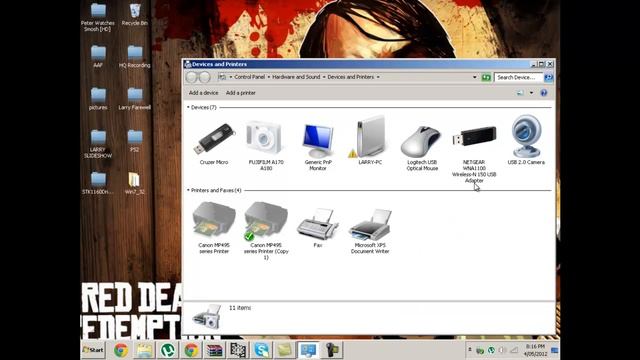640x360 pixels.
Task: Select the Microsoft XPS Document Writer
Action: pyautogui.click(x=370, y=231)
